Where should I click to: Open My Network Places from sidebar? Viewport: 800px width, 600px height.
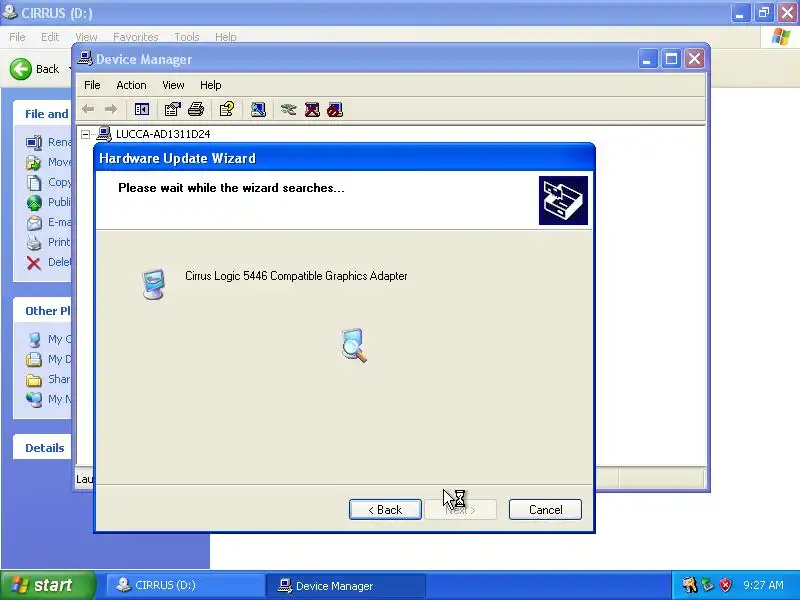[49, 399]
